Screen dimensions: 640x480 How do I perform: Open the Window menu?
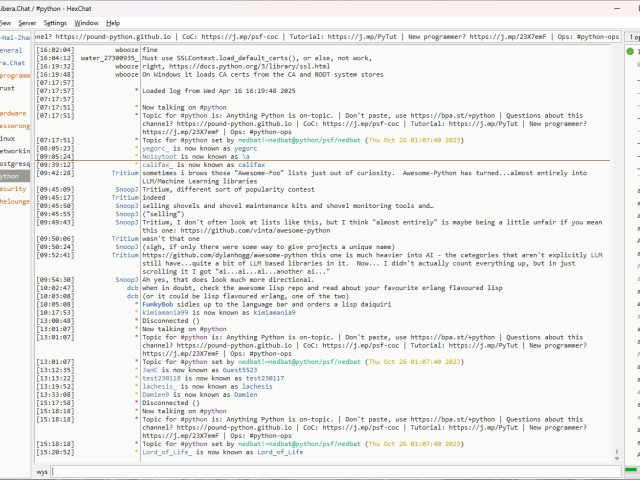pos(87,22)
